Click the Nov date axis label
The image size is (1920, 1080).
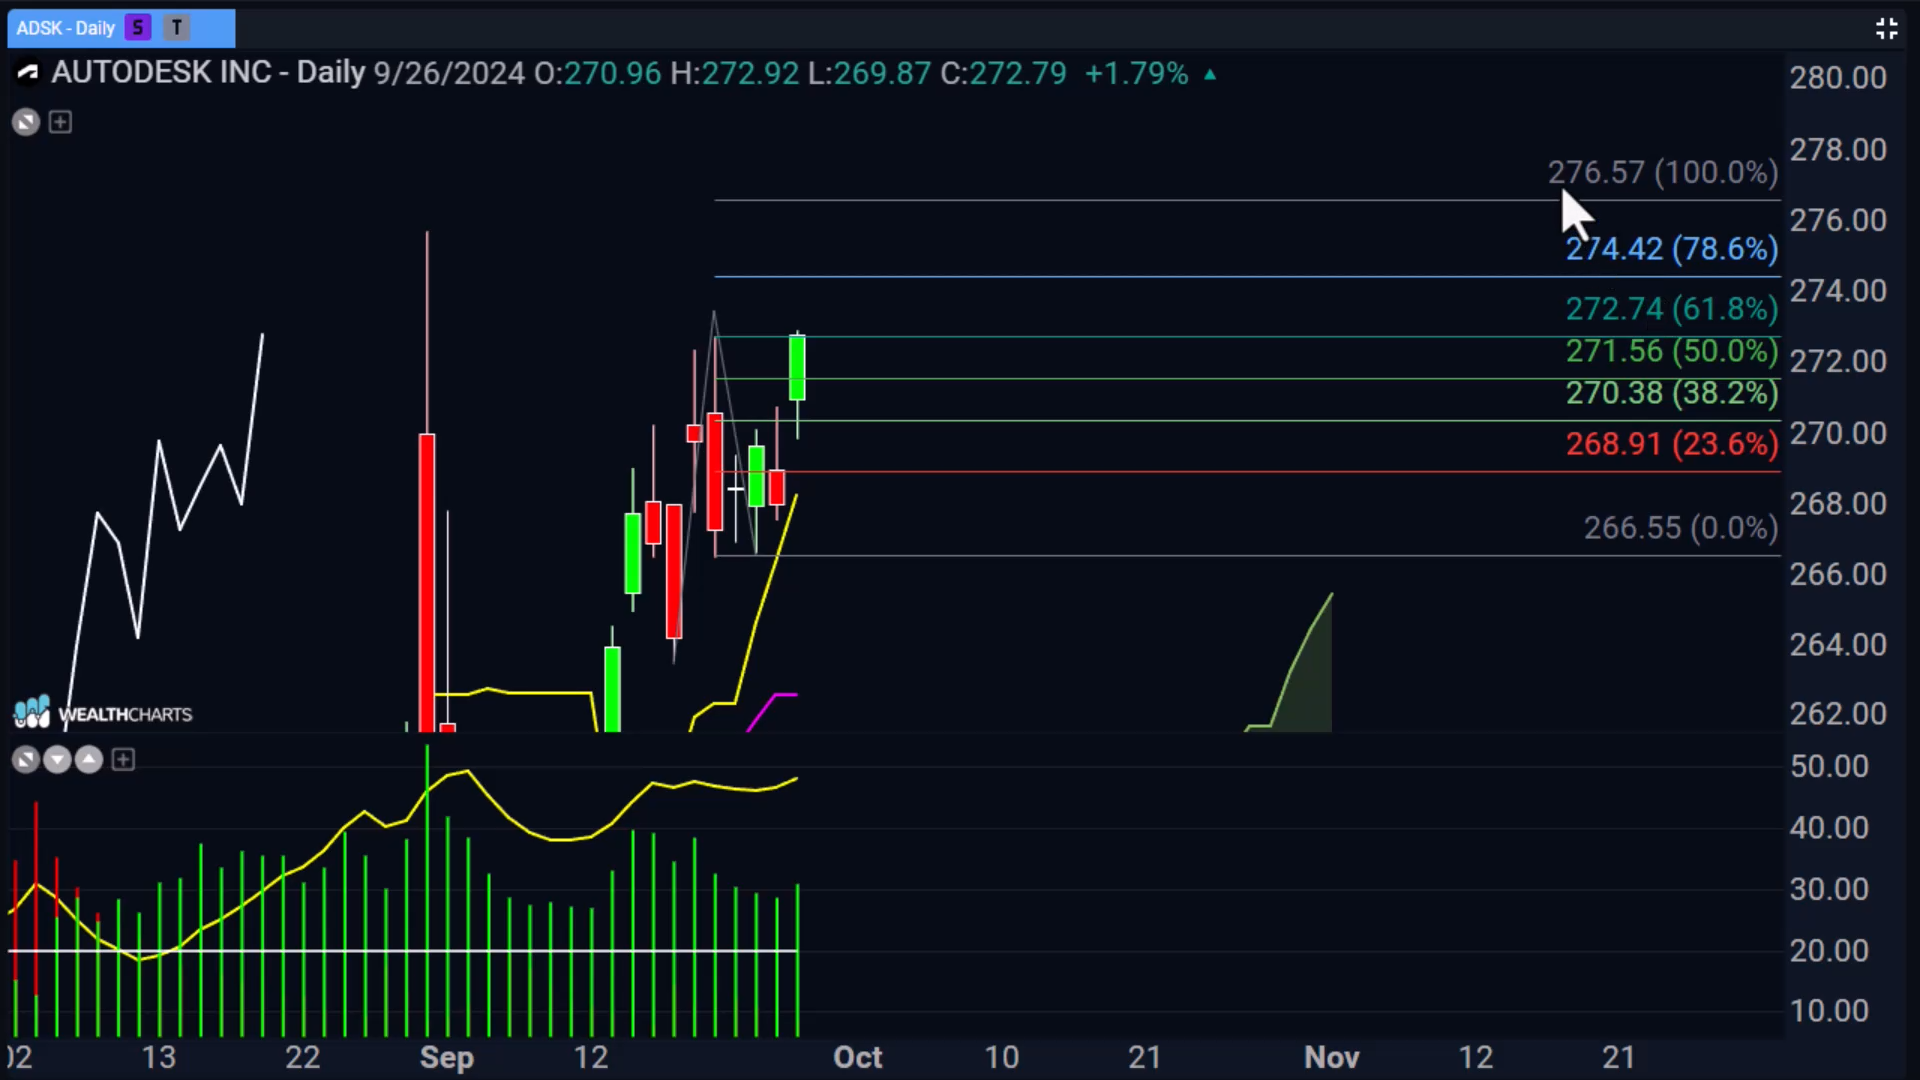click(x=1331, y=1057)
